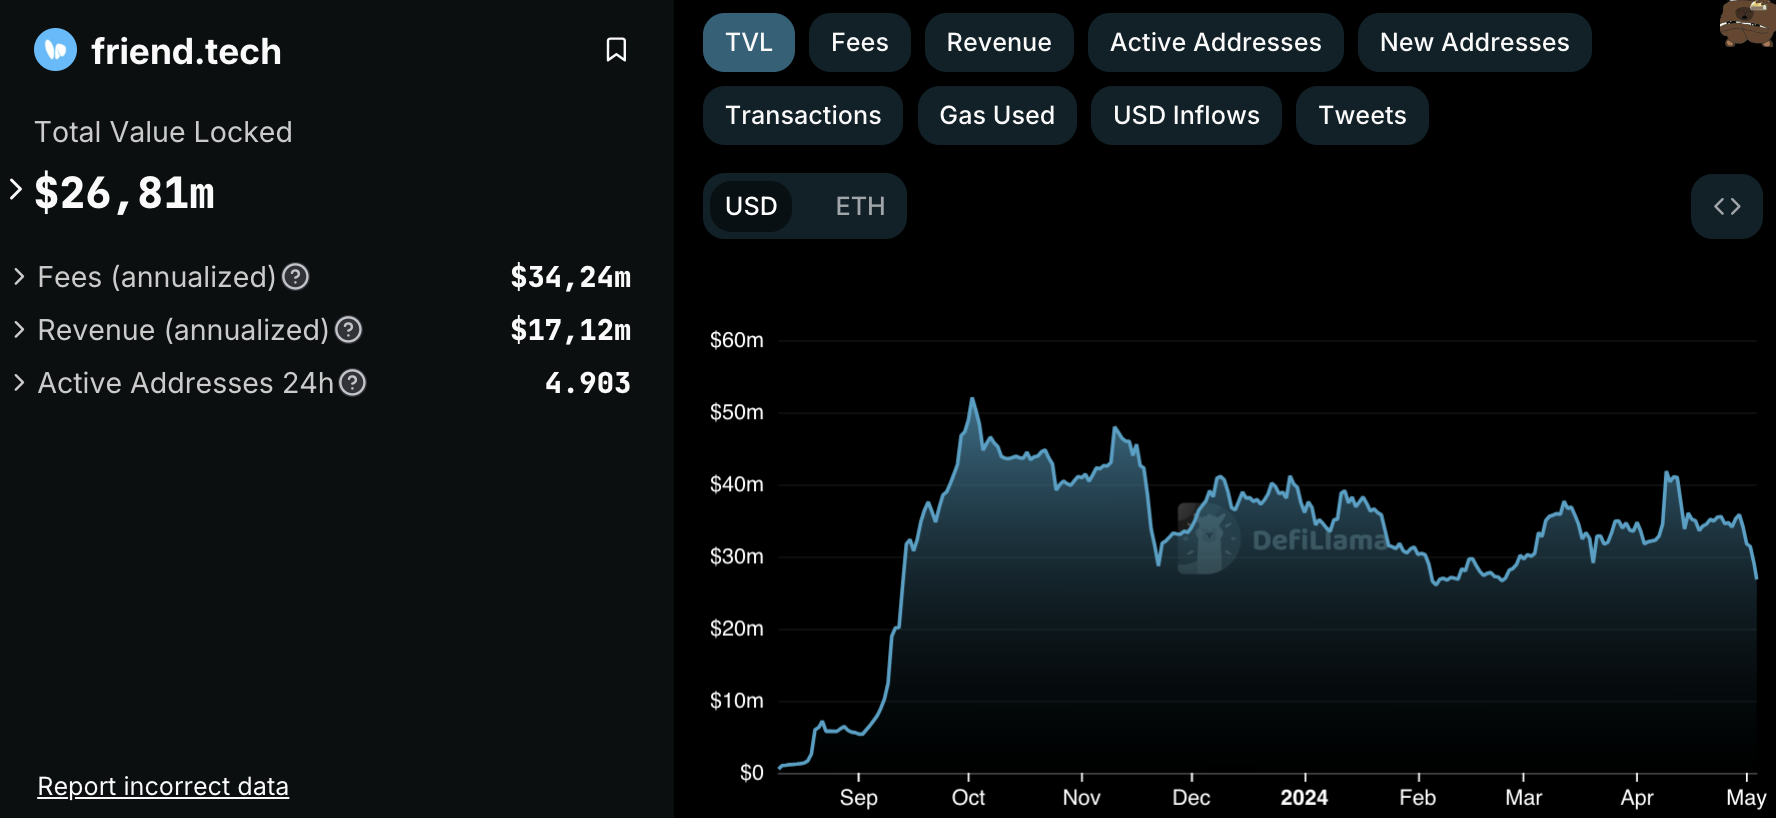The width and height of the screenshot is (1776, 818).
Task: Toggle the New Addresses chart metric
Action: click(x=1475, y=42)
